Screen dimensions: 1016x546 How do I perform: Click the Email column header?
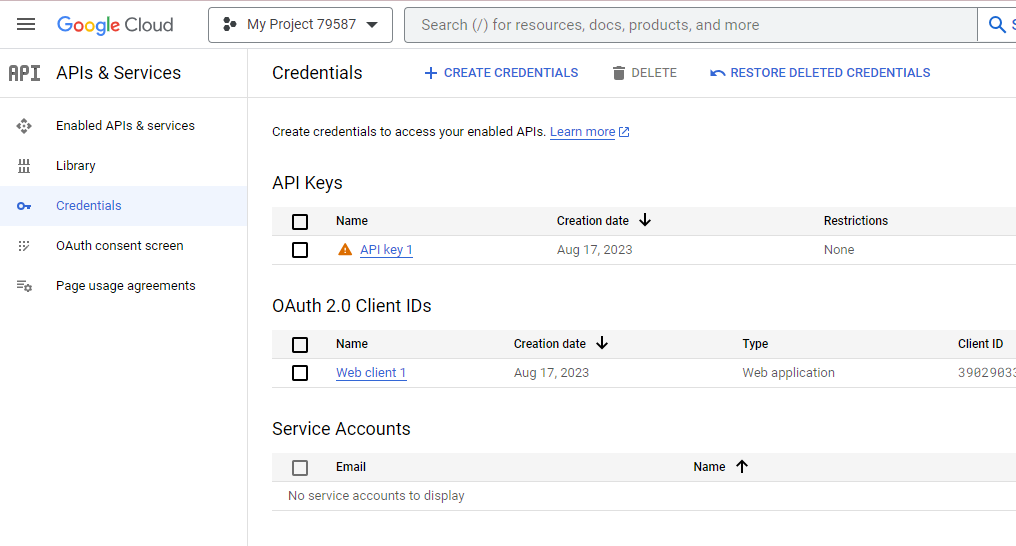point(351,467)
